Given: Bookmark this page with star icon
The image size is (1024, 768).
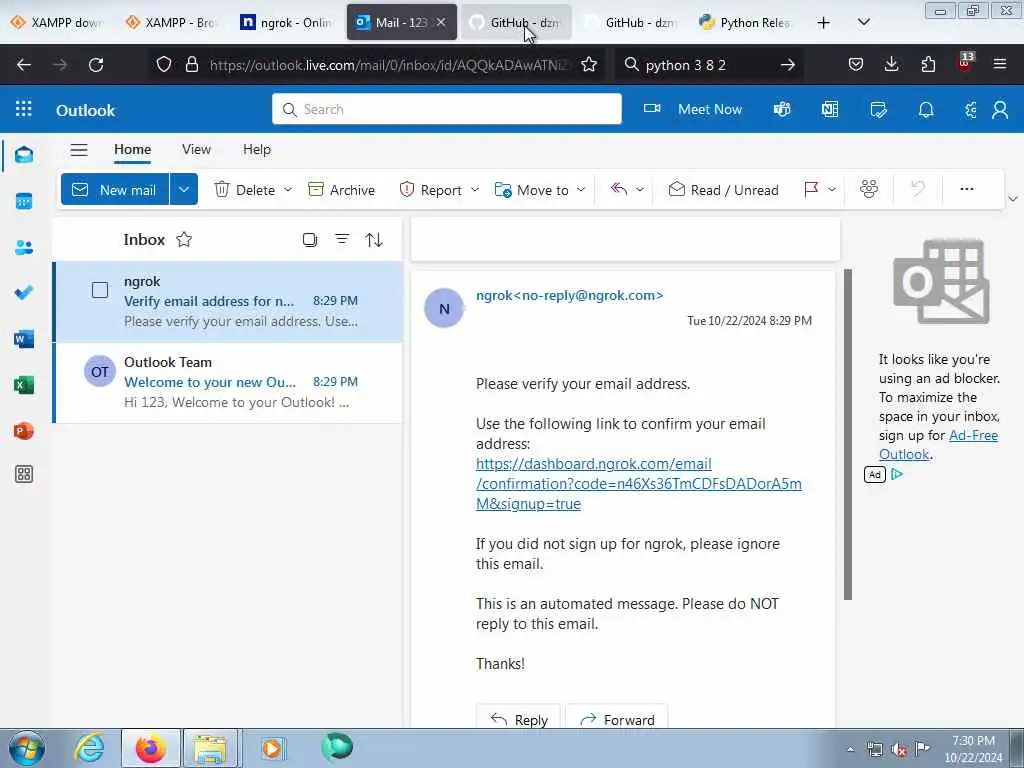Looking at the screenshot, I should 589,65.
